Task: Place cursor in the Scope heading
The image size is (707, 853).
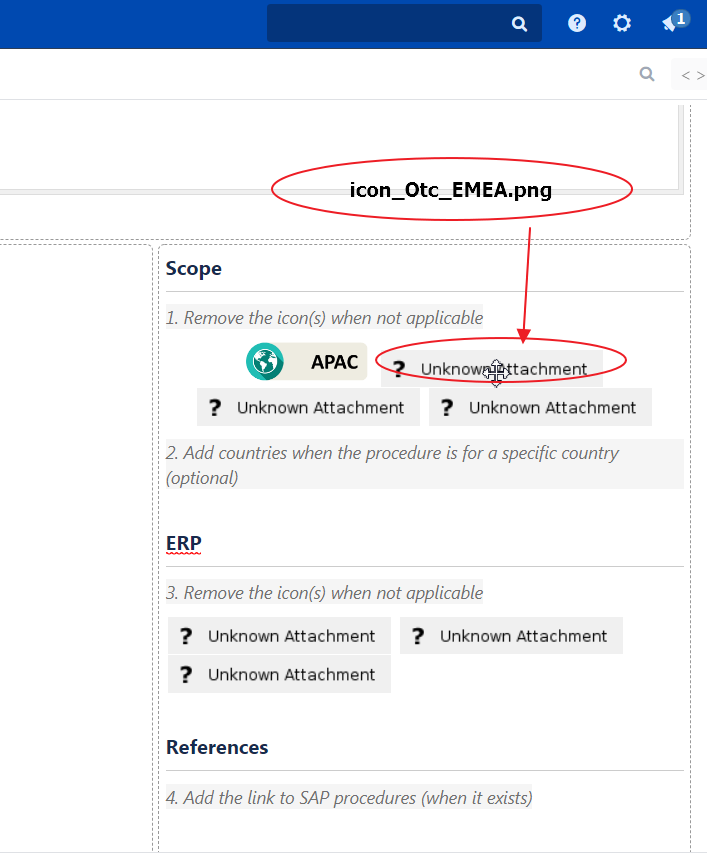Action: [x=194, y=269]
